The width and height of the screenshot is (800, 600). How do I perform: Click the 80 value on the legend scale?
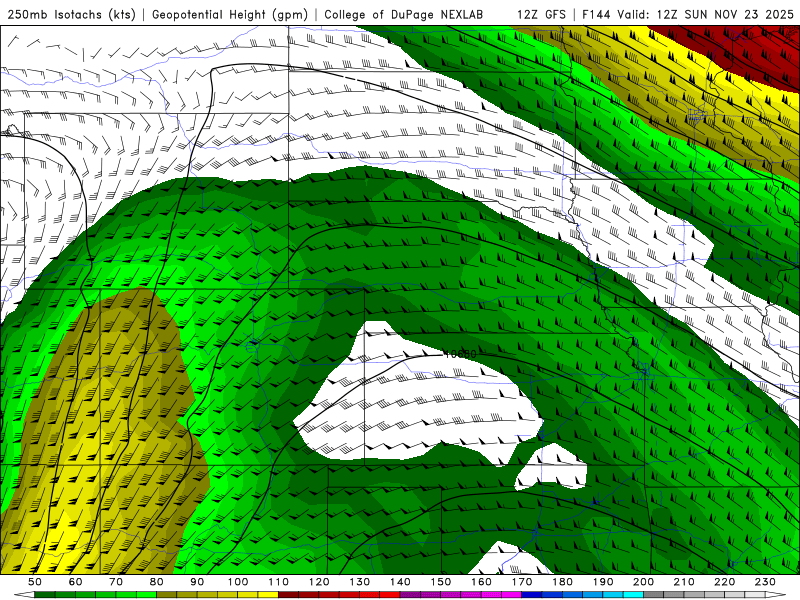(157, 582)
